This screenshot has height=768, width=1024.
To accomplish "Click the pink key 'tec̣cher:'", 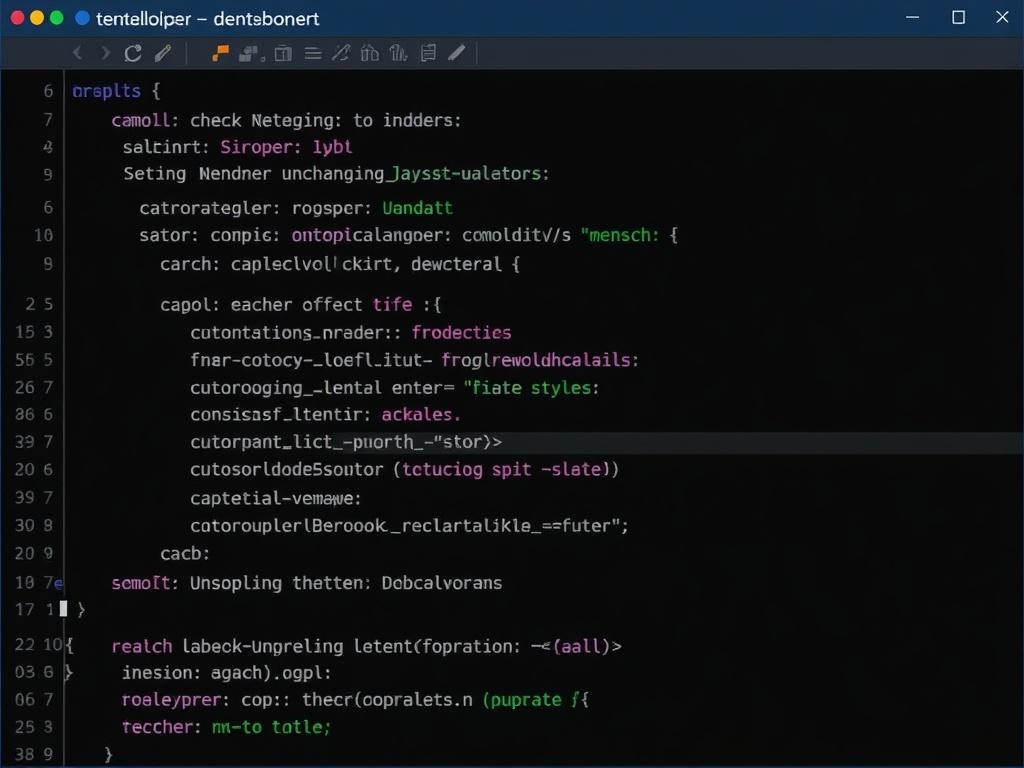I will [x=162, y=727].
